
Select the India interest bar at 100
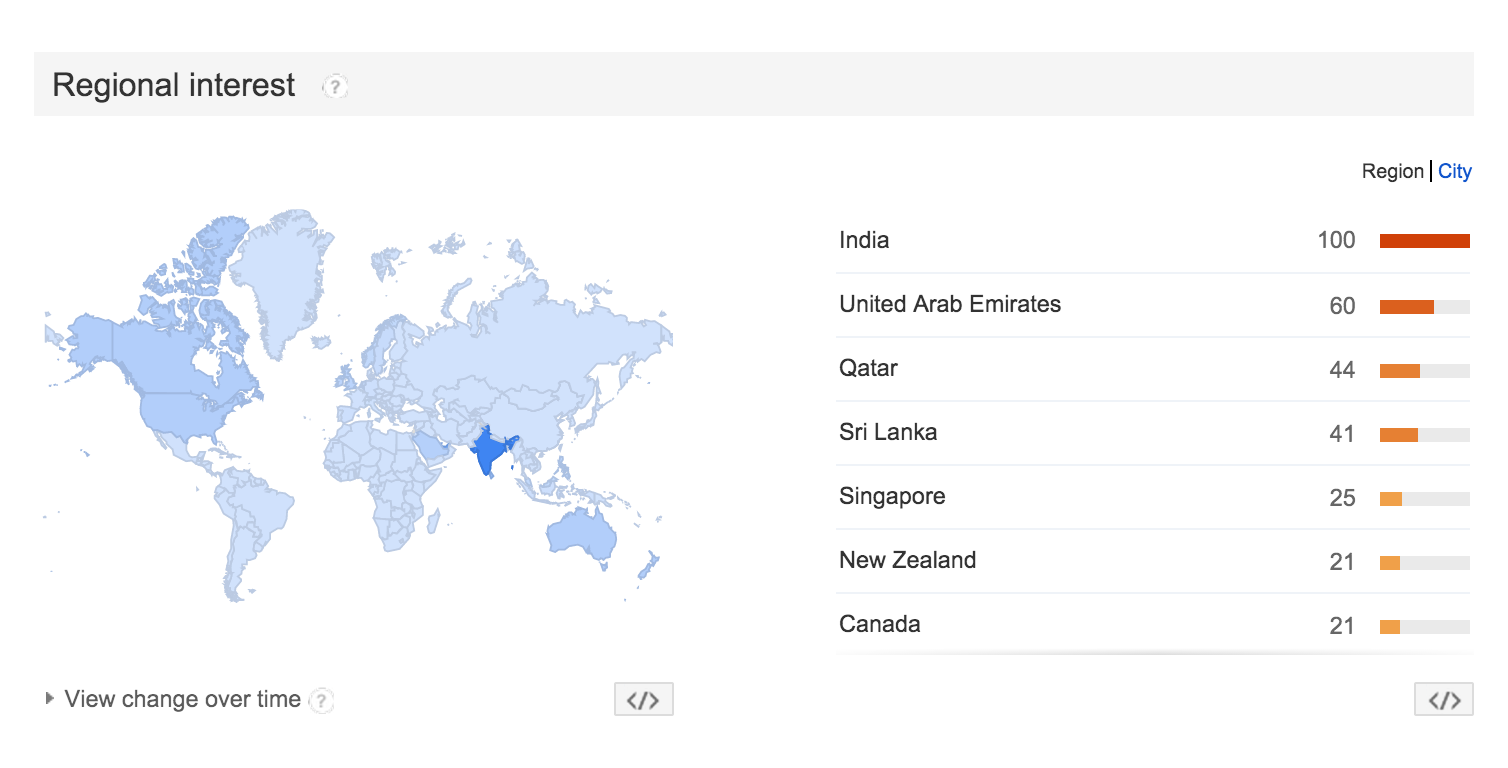click(1425, 241)
